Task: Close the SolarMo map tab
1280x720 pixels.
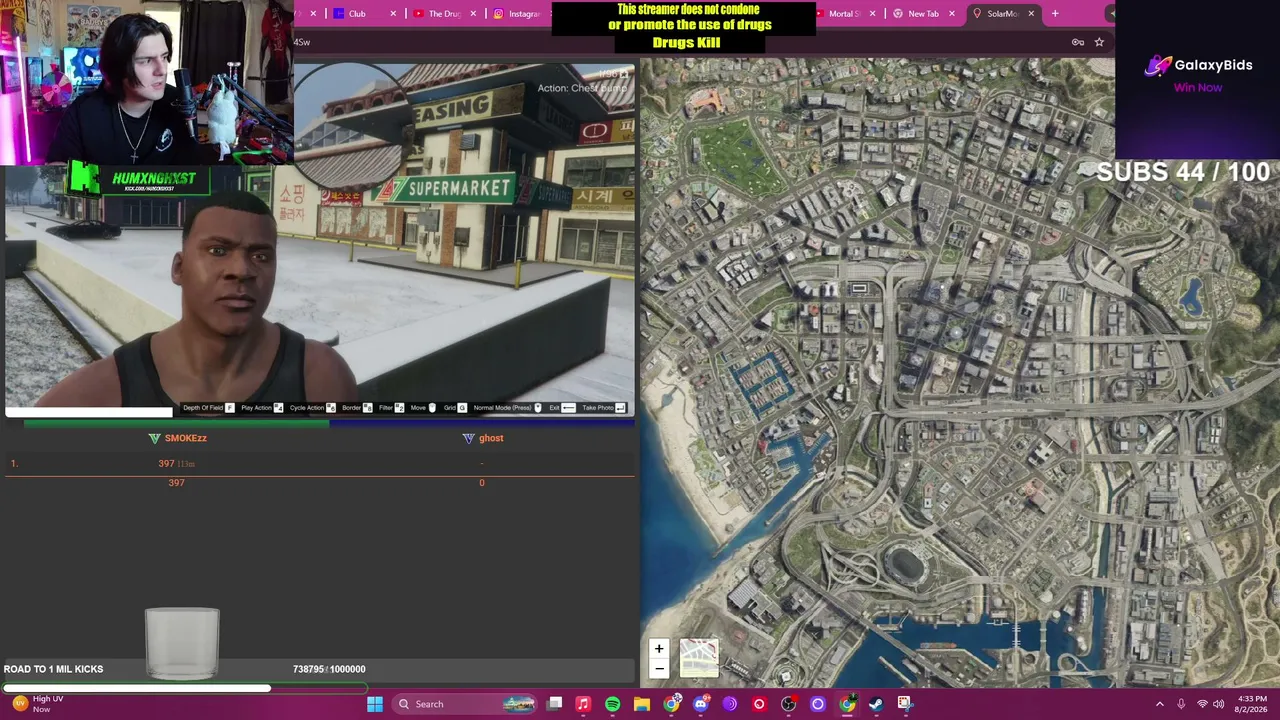Action: (1031, 14)
